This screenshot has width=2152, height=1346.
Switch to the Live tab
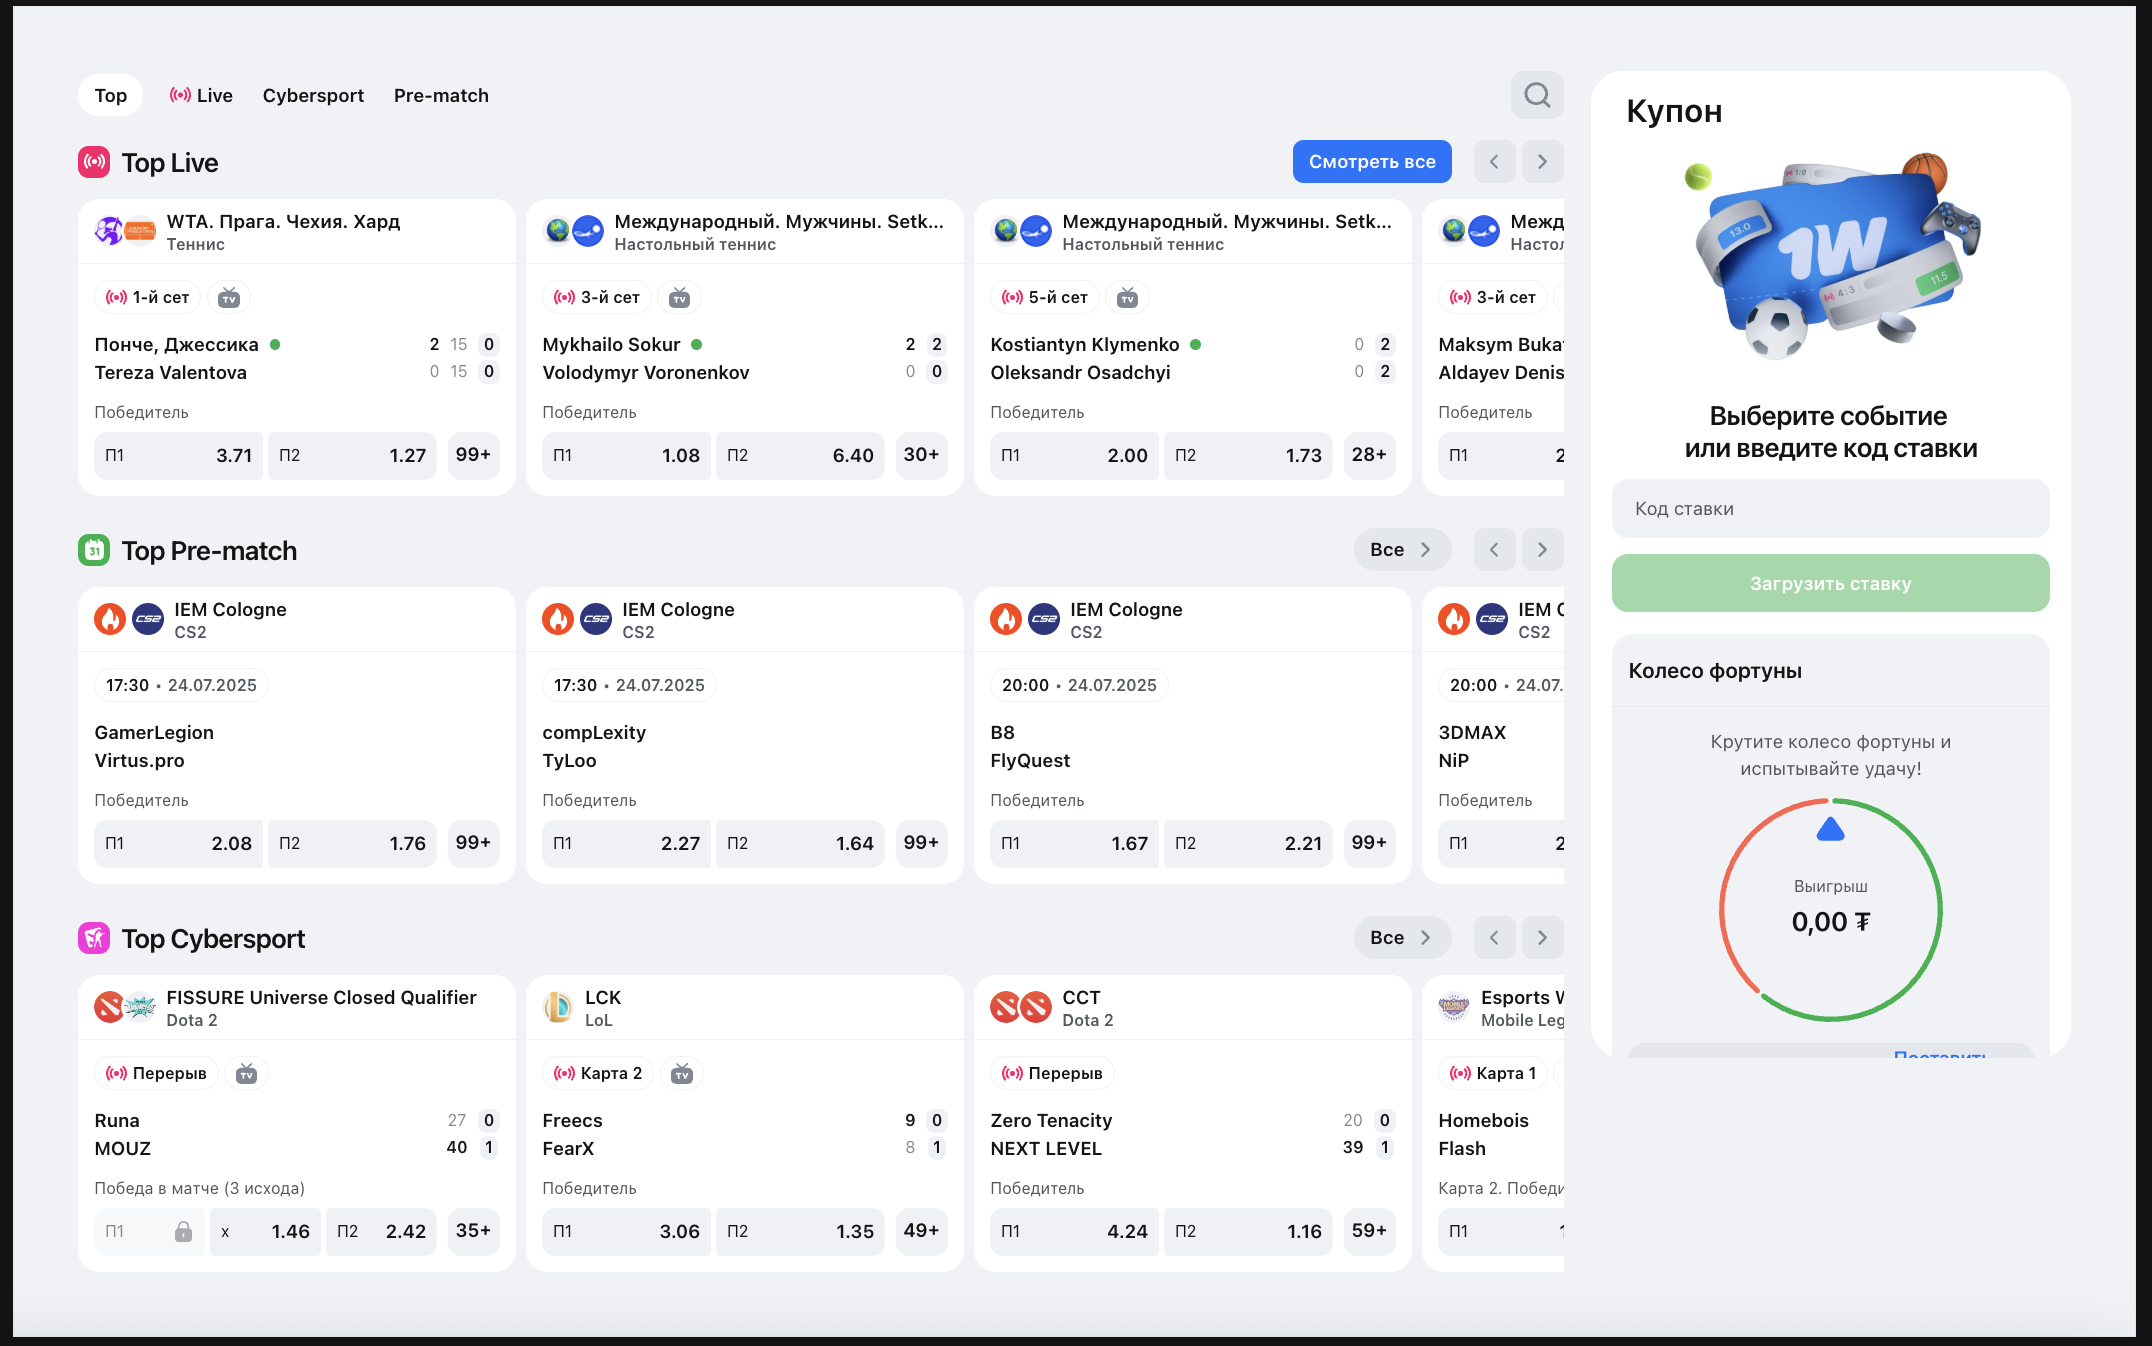point(201,95)
